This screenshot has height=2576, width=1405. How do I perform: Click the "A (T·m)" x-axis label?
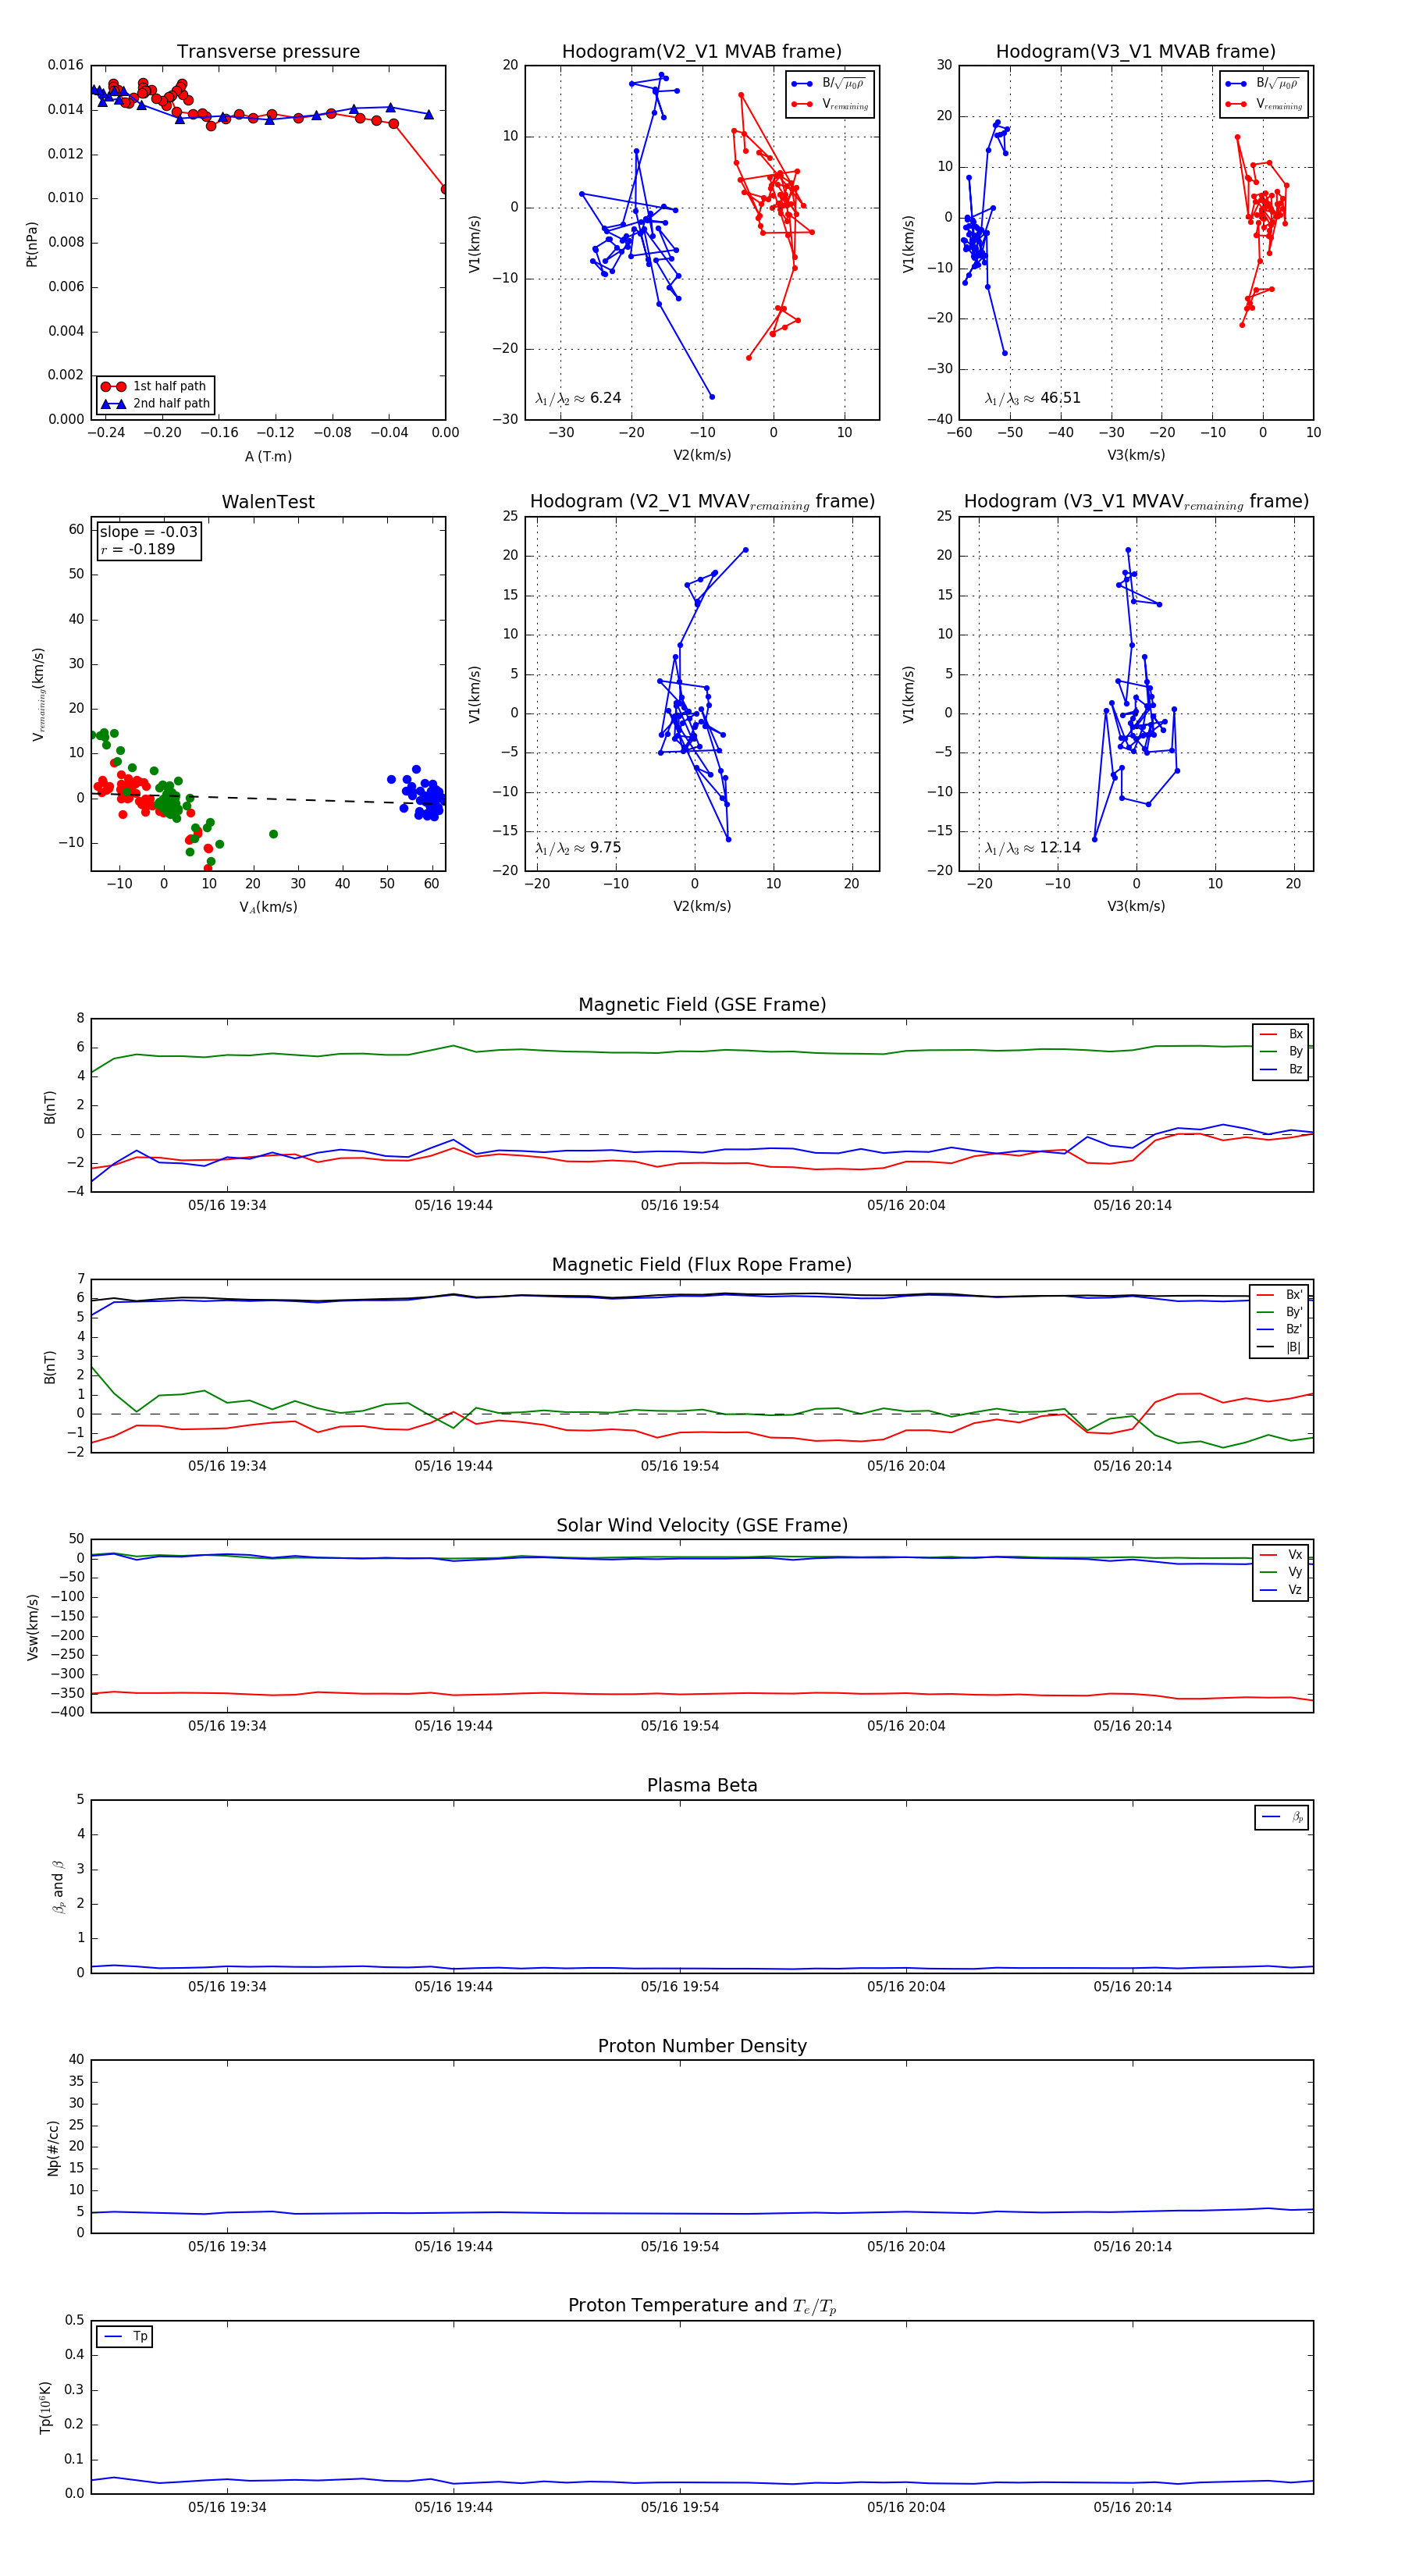(x=268, y=456)
